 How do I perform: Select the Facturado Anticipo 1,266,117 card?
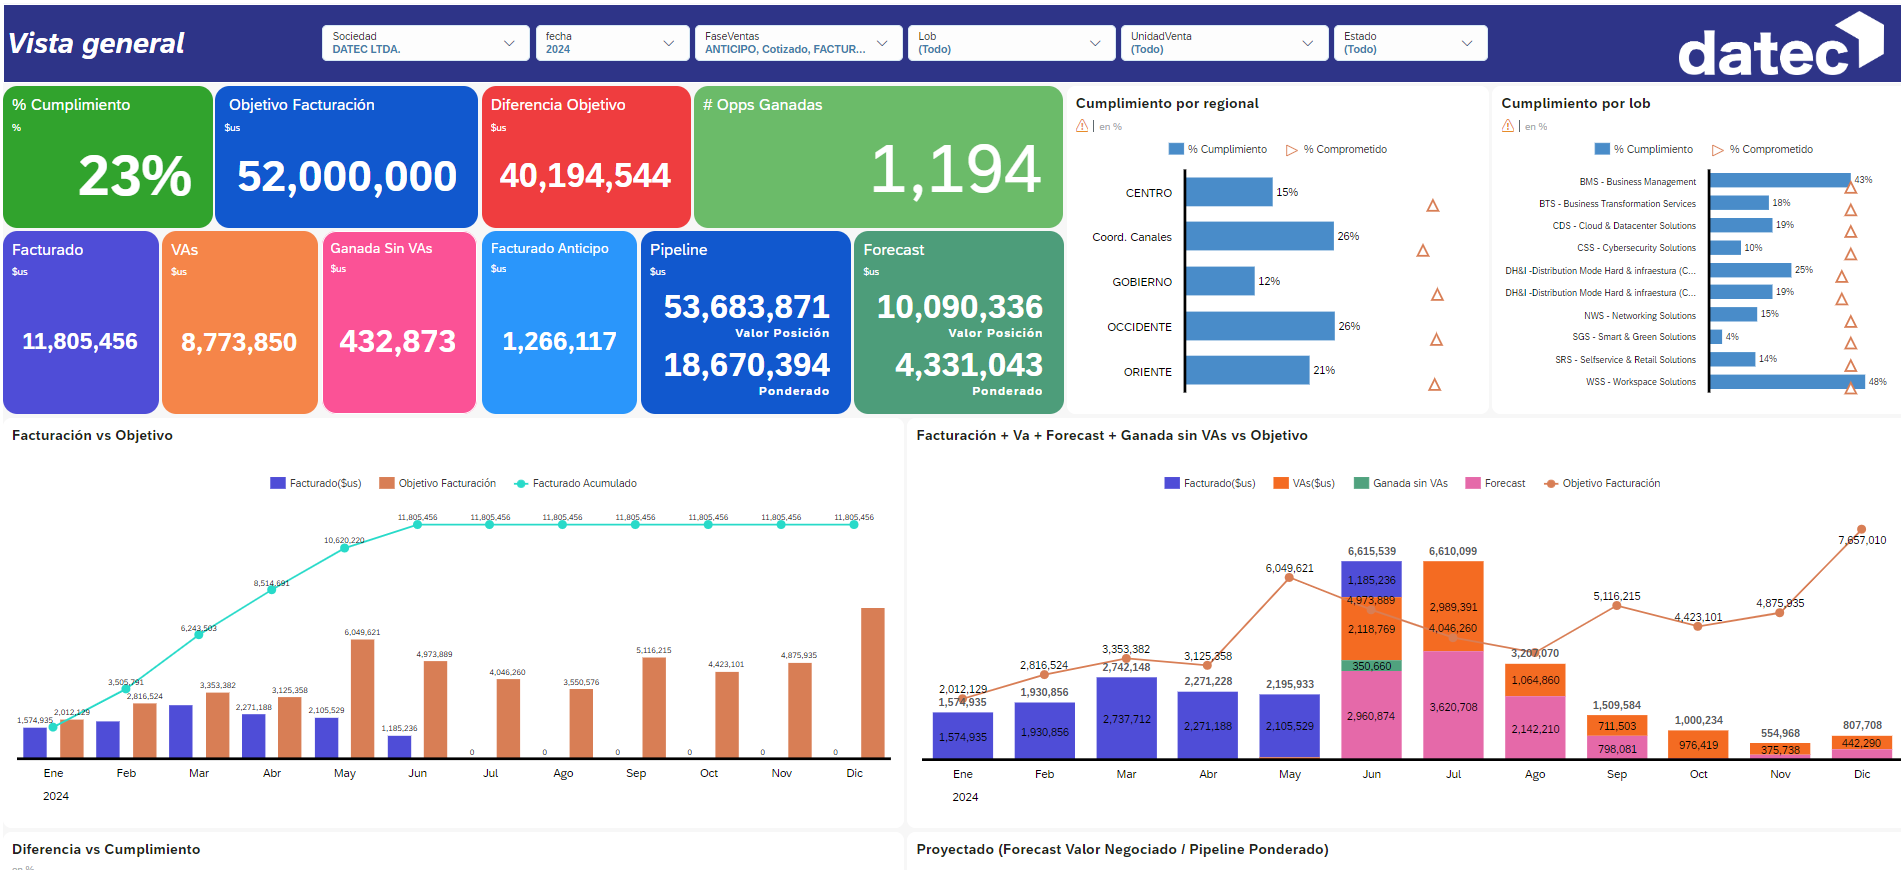tap(559, 322)
